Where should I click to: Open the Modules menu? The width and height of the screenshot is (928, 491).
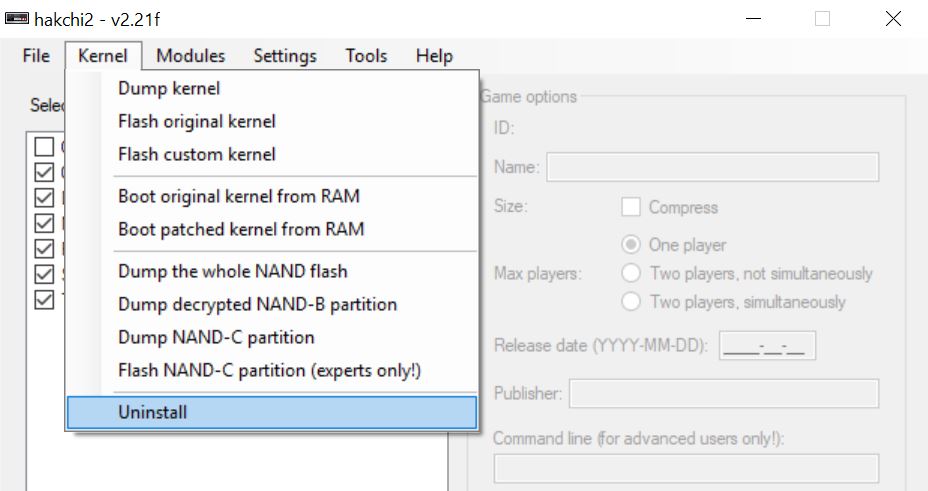(x=191, y=56)
